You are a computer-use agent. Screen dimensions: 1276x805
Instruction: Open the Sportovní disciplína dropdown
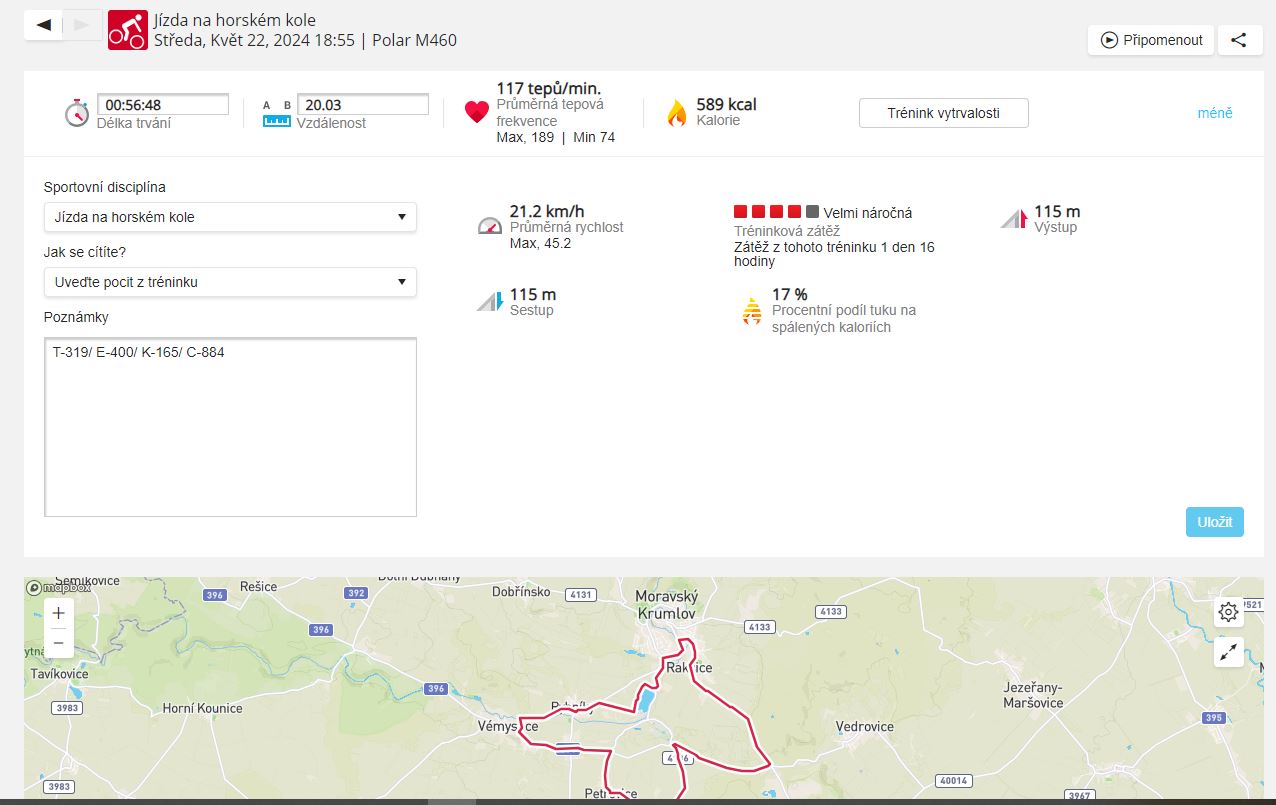pyautogui.click(x=230, y=217)
